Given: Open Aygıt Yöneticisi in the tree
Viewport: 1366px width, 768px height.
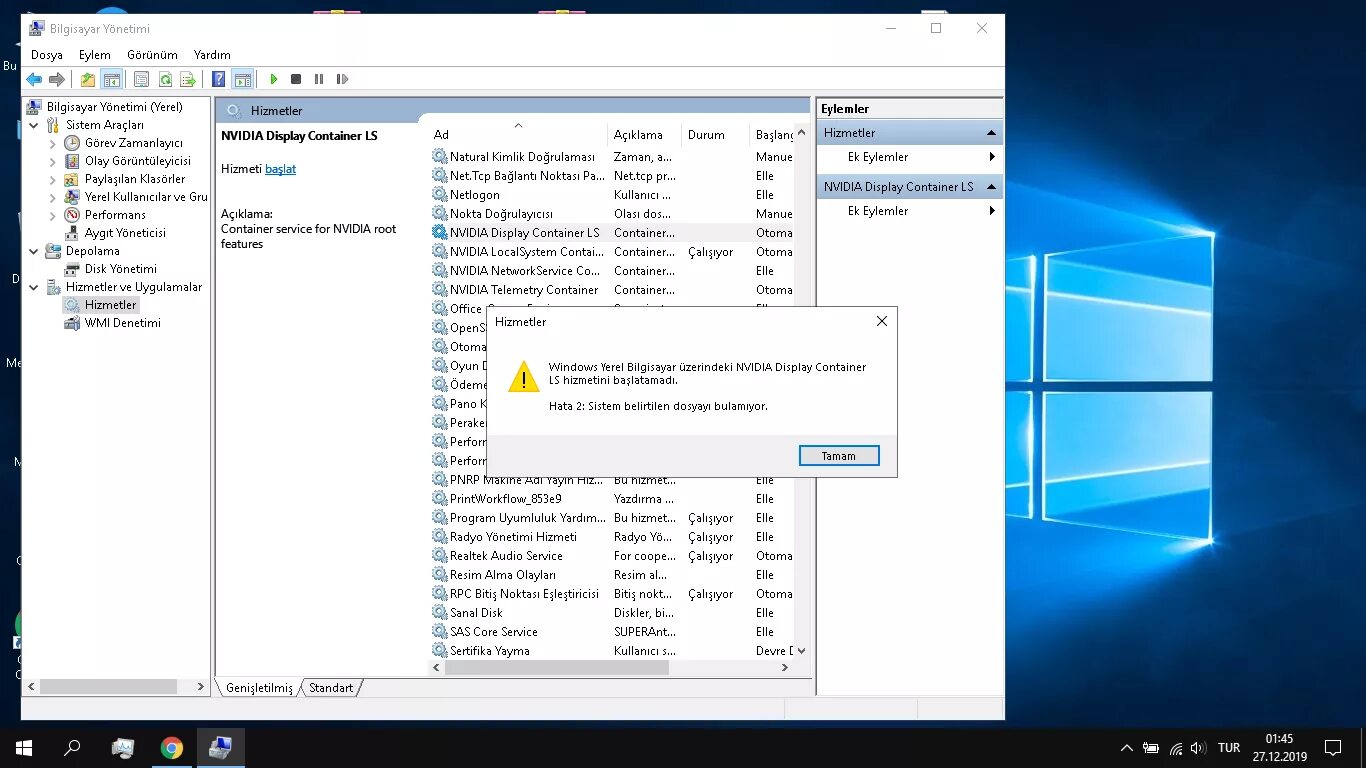Looking at the screenshot, I should [x=125, y=233].
